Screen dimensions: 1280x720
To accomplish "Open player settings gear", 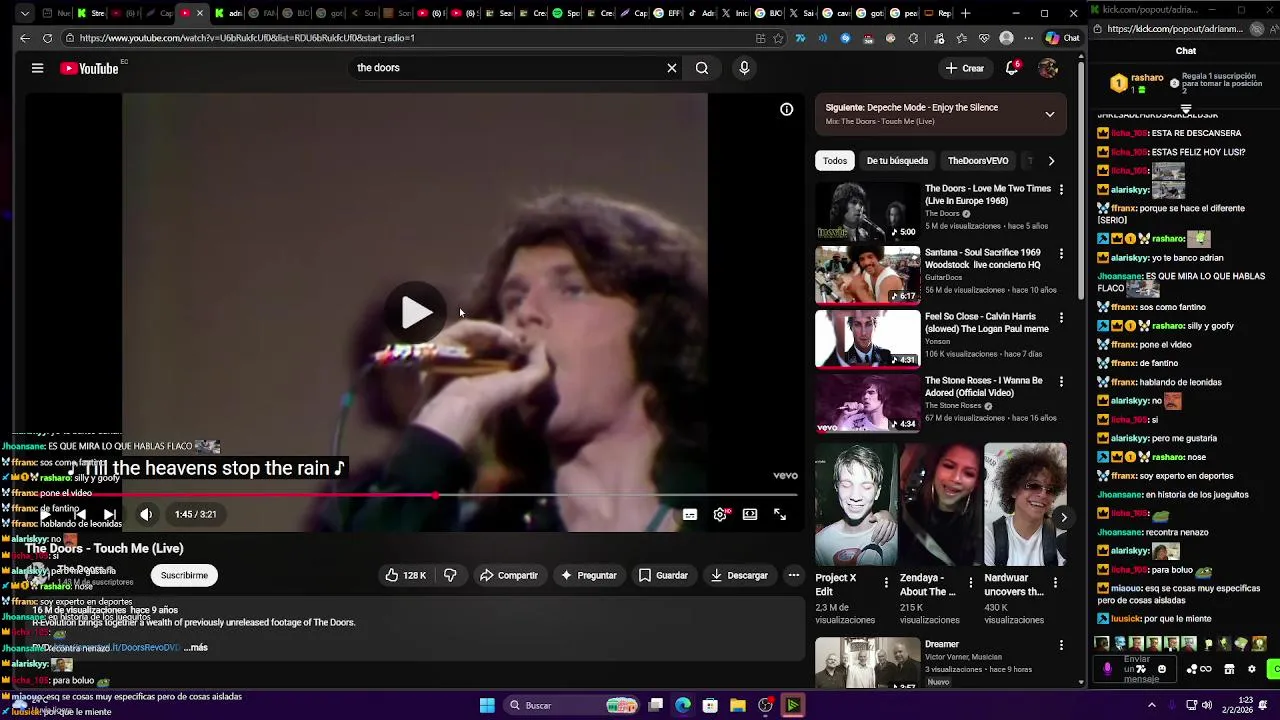I will point(720,514).
